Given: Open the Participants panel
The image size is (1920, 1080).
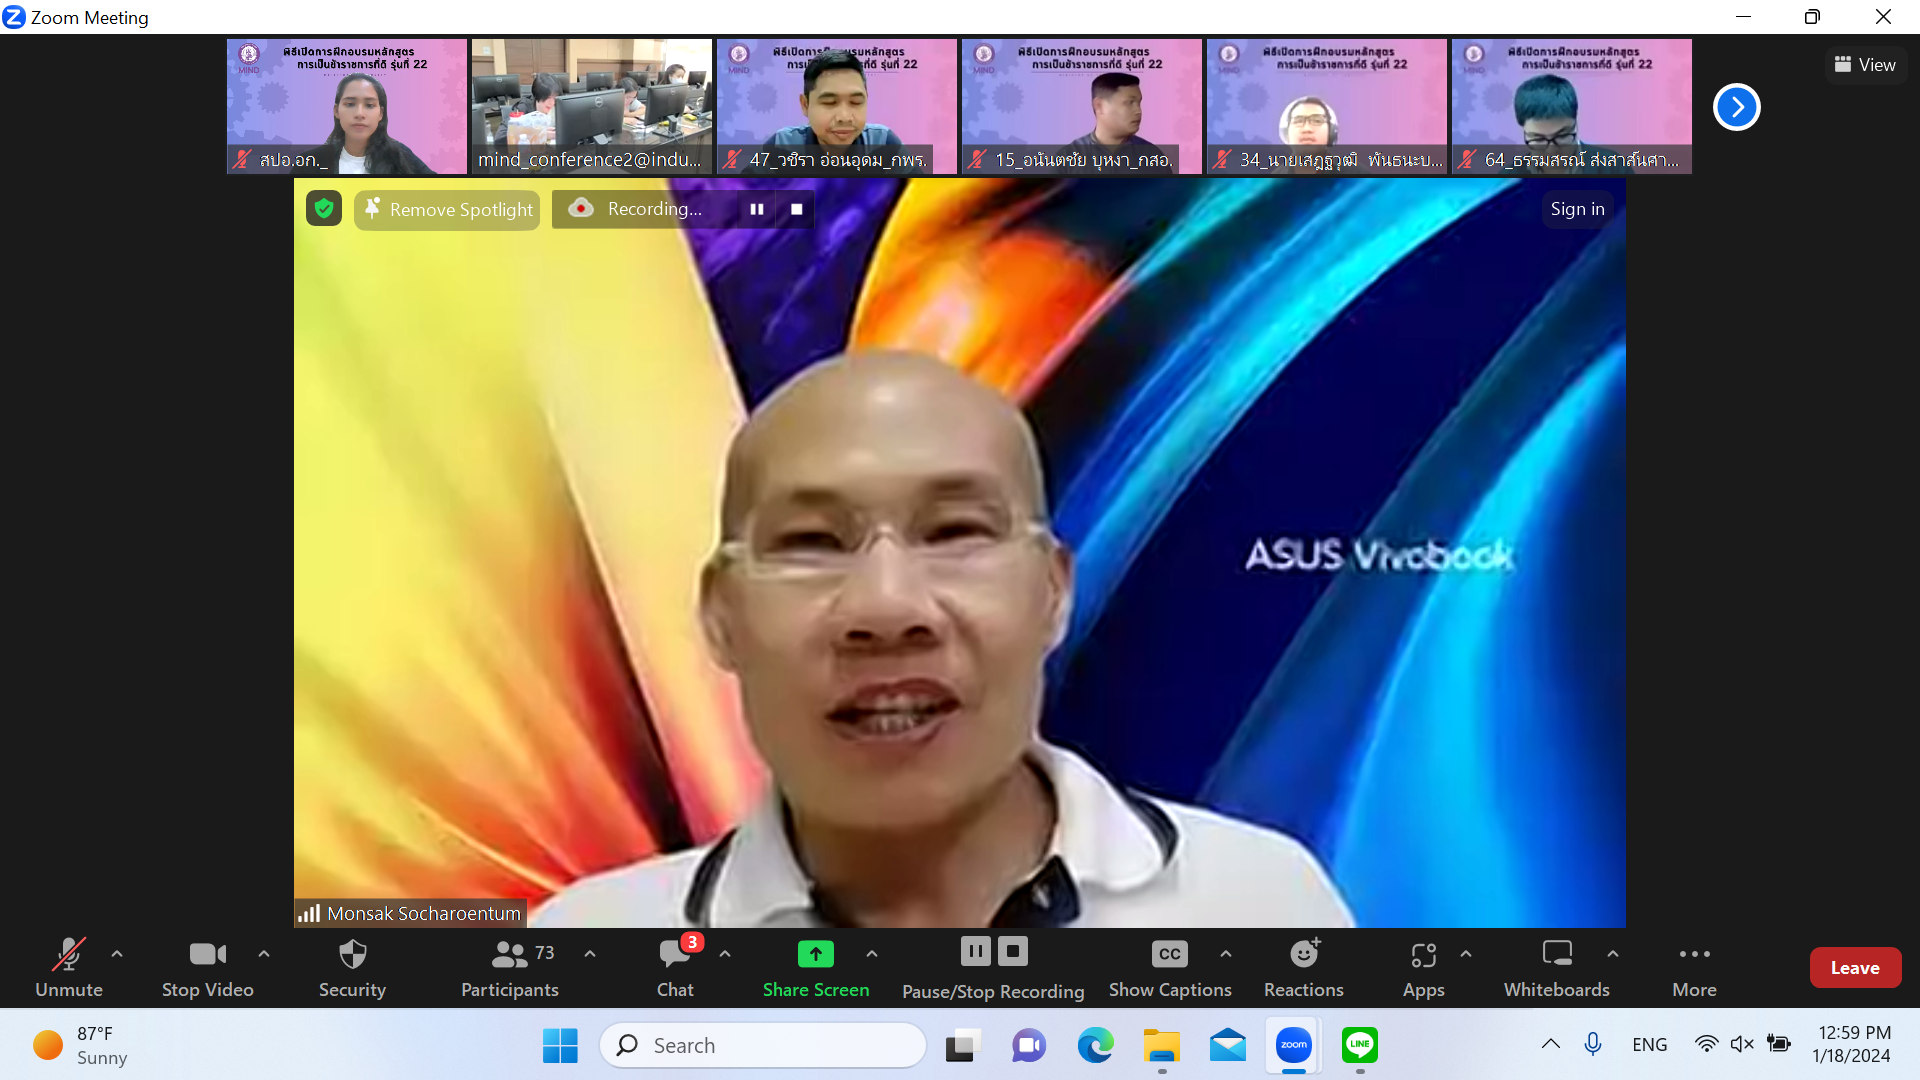Looking at the screenshot, I should pos(510,966).
